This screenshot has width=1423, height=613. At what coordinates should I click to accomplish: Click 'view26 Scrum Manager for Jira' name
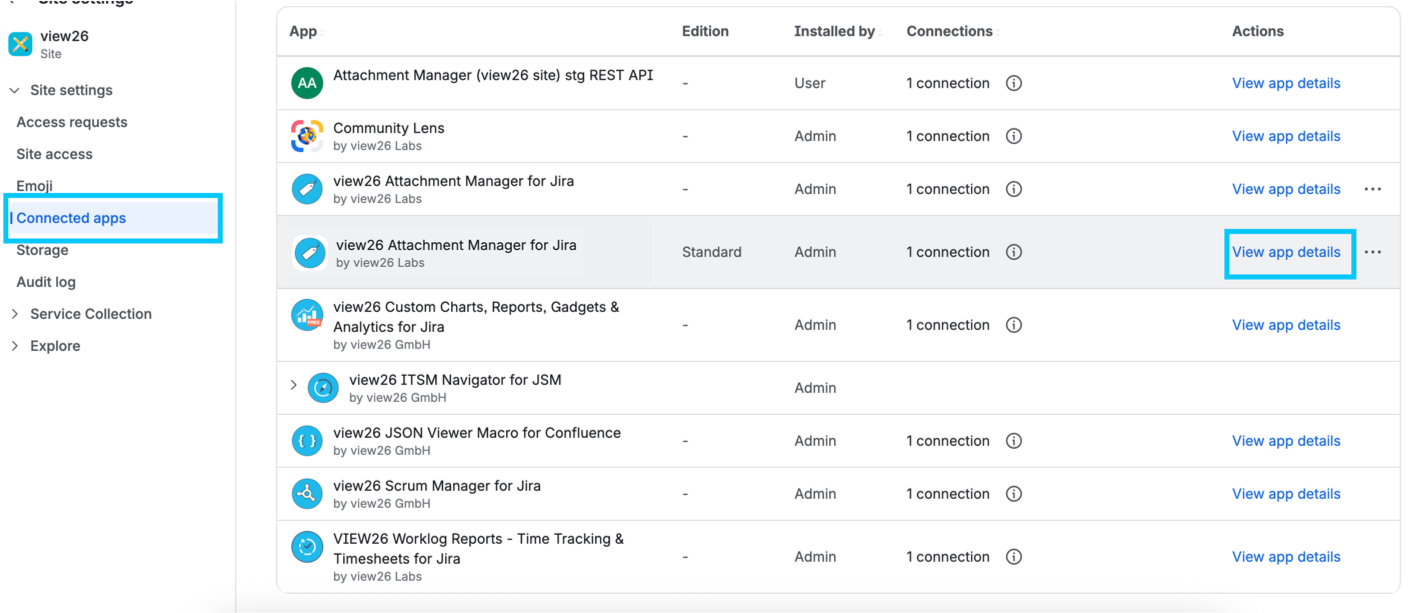point(437,486)
